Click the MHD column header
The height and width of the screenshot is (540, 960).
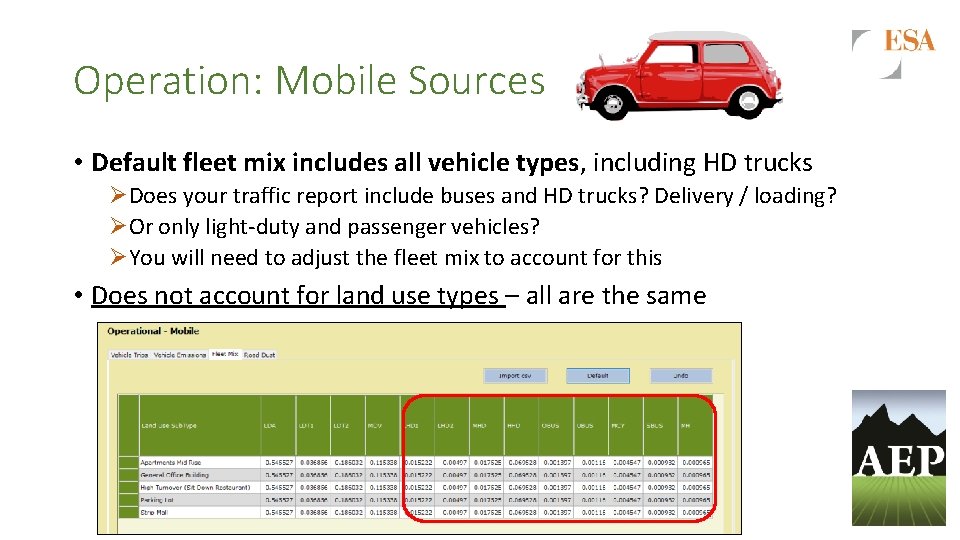click(487, 426)
